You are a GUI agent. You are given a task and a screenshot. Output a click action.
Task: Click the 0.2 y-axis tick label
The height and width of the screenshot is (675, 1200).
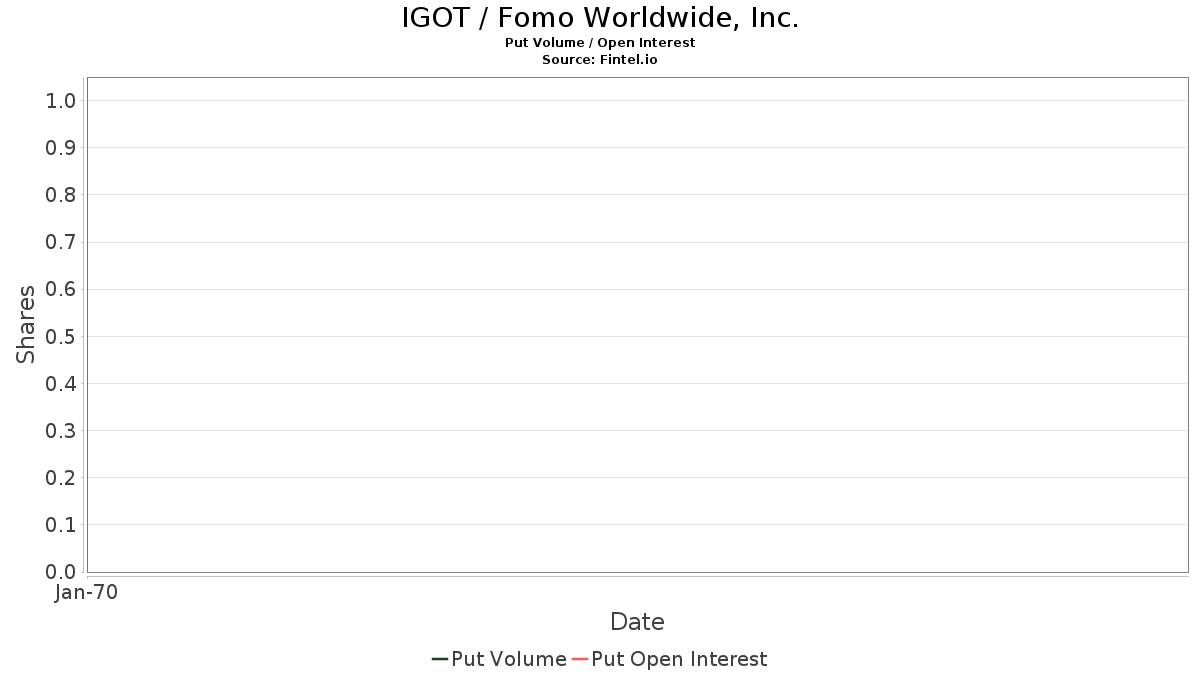(x=61, y=478)
